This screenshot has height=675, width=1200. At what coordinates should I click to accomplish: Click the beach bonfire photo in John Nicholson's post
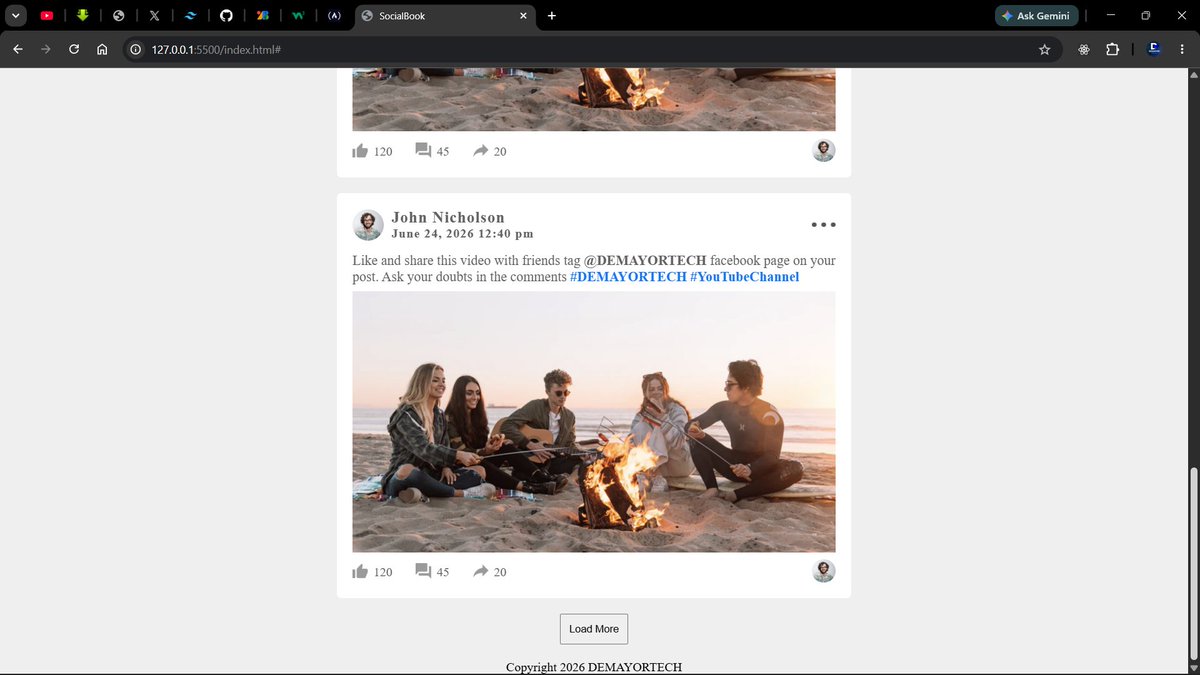pyautogui.click(x=594, y=422)
